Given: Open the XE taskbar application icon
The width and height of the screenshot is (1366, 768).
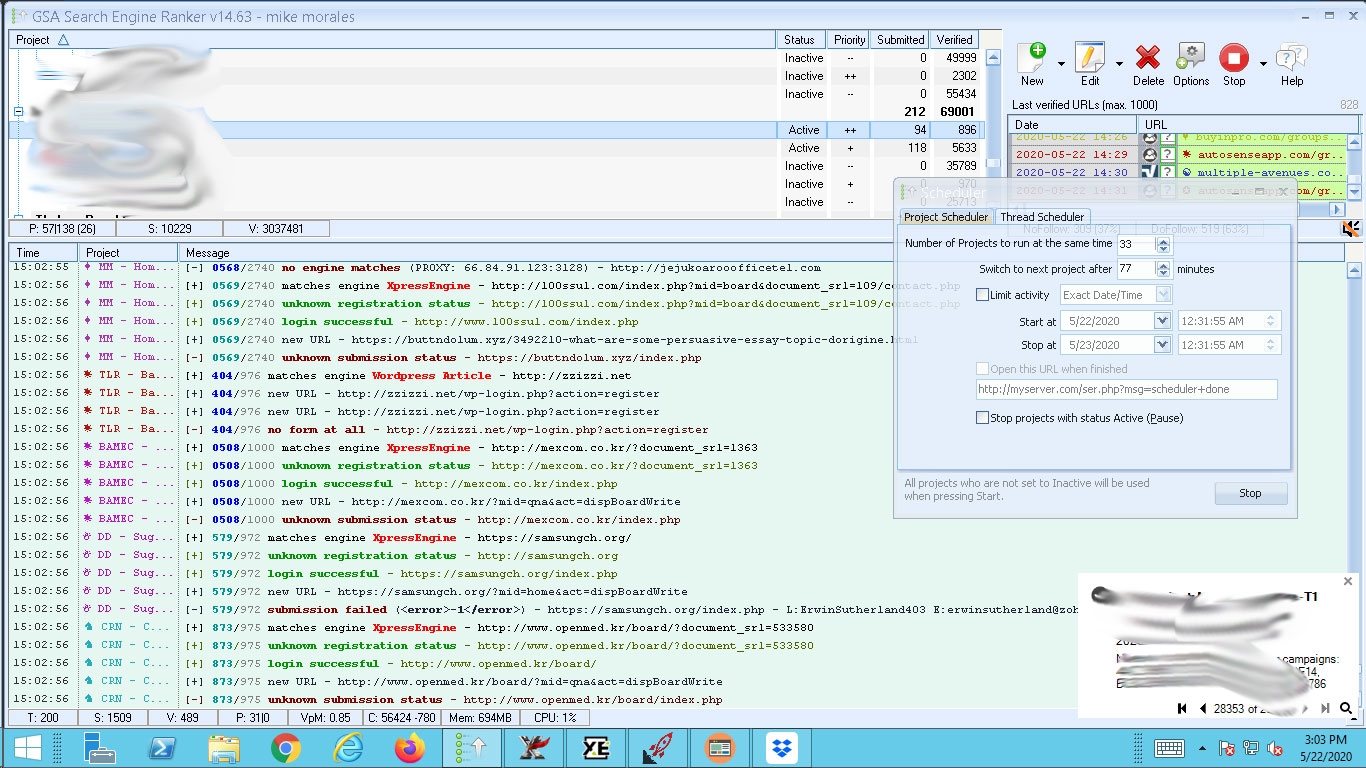Looking at the screenshot, I should pos(595,748).
